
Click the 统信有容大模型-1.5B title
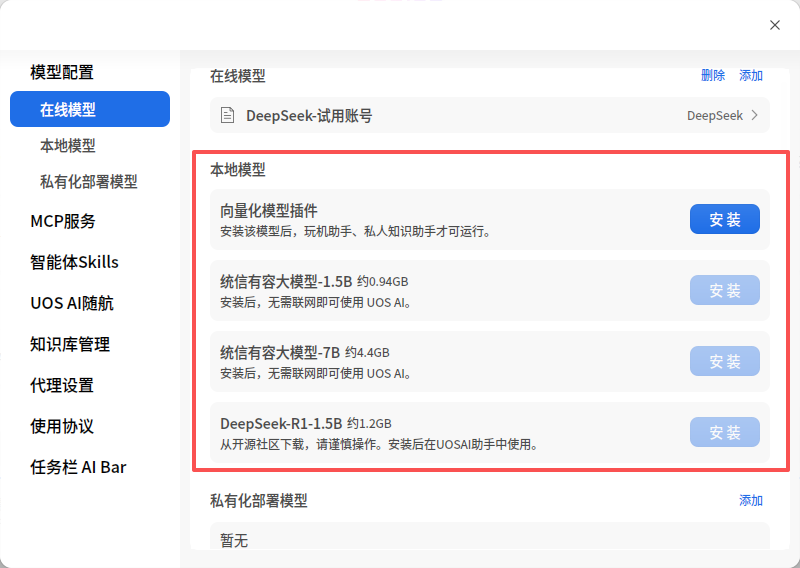[286, 281]
